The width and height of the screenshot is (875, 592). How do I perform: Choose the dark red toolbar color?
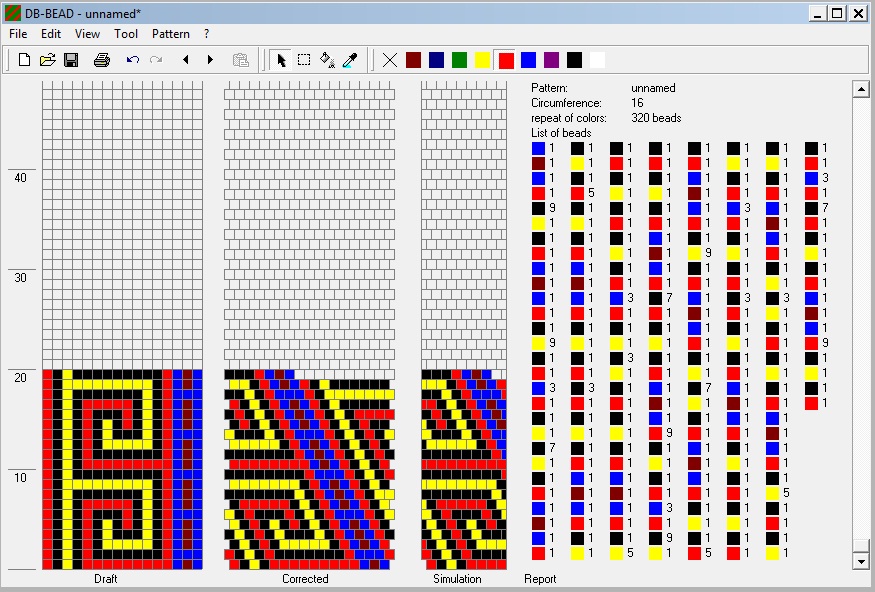tap(414, 60)
